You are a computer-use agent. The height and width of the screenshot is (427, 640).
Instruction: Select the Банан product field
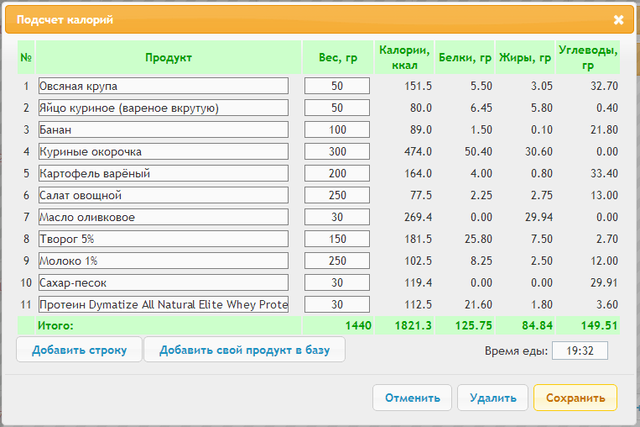tap(163, 130)
